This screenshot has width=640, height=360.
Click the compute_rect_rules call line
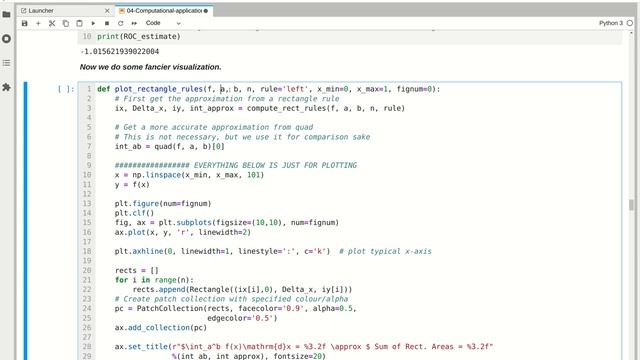[x=260, y=108]
